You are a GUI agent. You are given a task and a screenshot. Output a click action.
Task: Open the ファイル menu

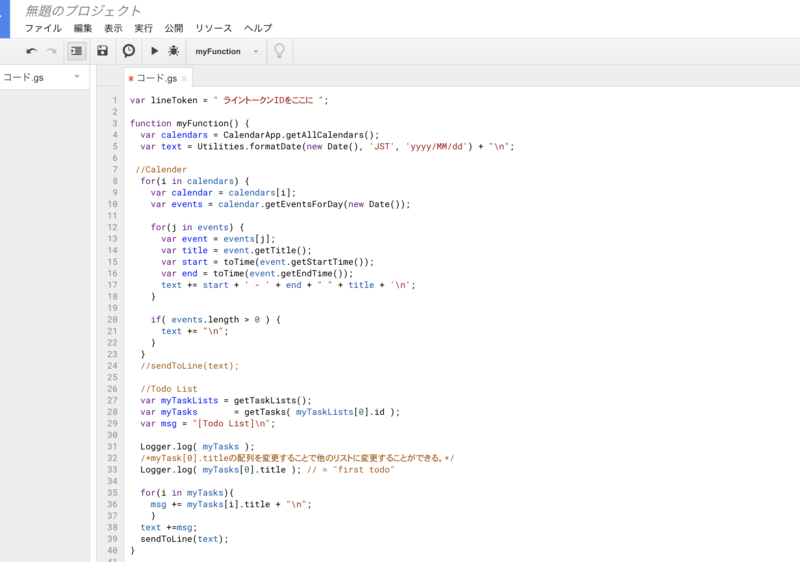43,28
